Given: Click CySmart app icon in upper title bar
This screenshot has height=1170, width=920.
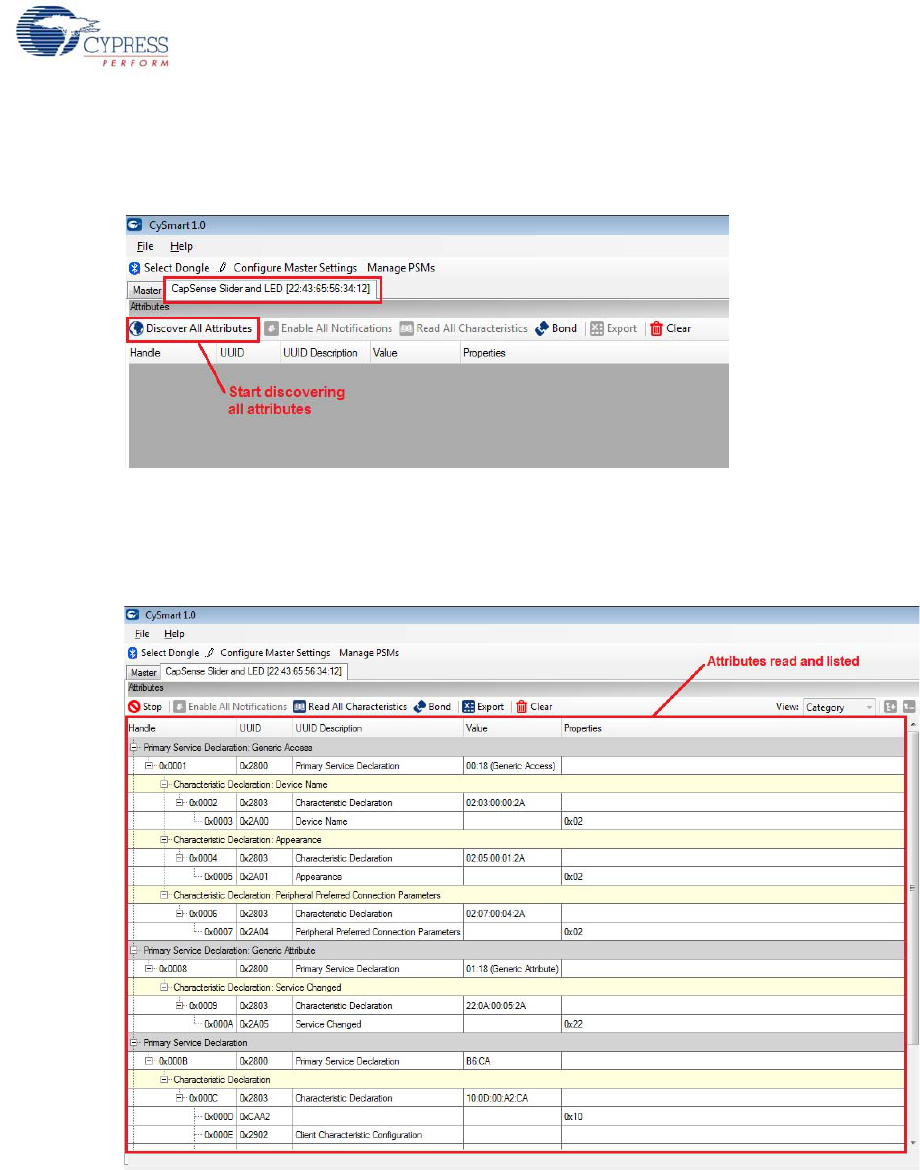Looking at the screenshot, I should (x=134, y=225).
